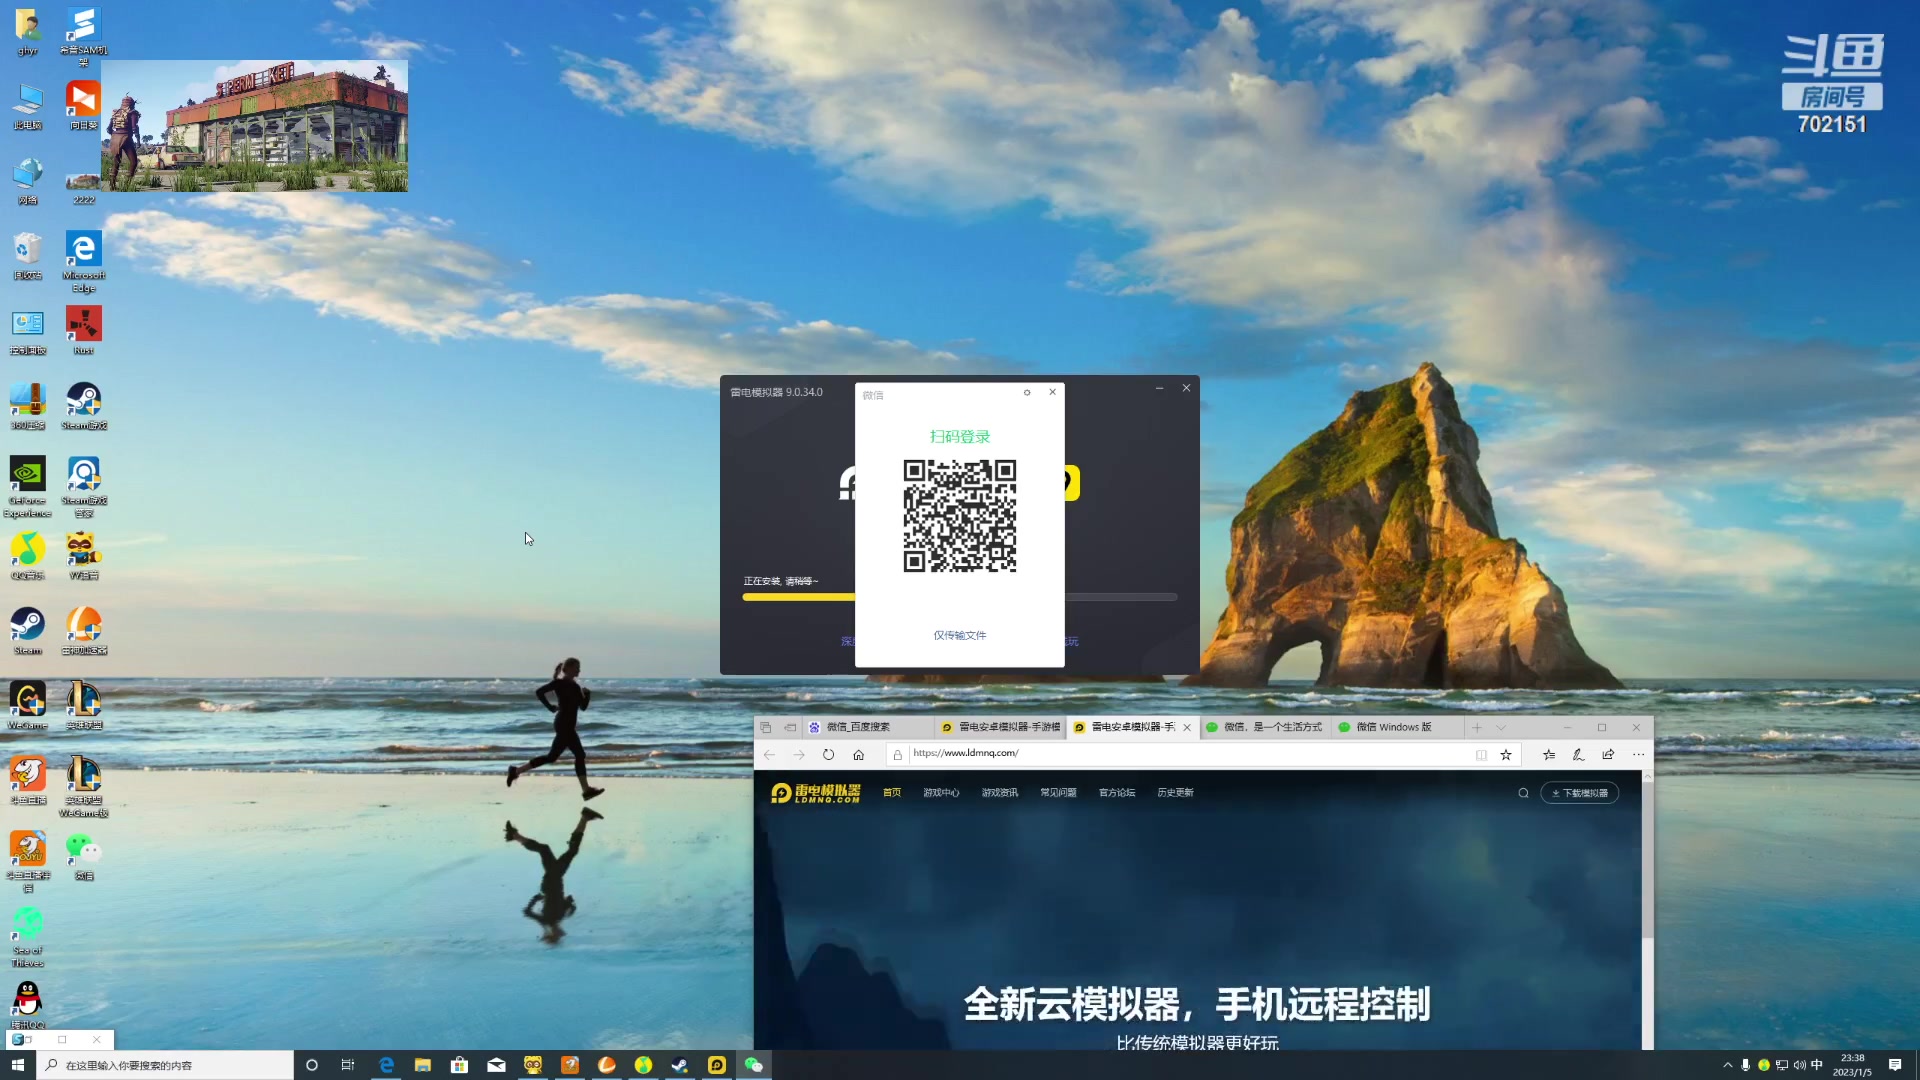Viewport: 1920px width, 1080px height.
Task: Click the tabs set aside icon in Edge
Action: tap(765, 728)
